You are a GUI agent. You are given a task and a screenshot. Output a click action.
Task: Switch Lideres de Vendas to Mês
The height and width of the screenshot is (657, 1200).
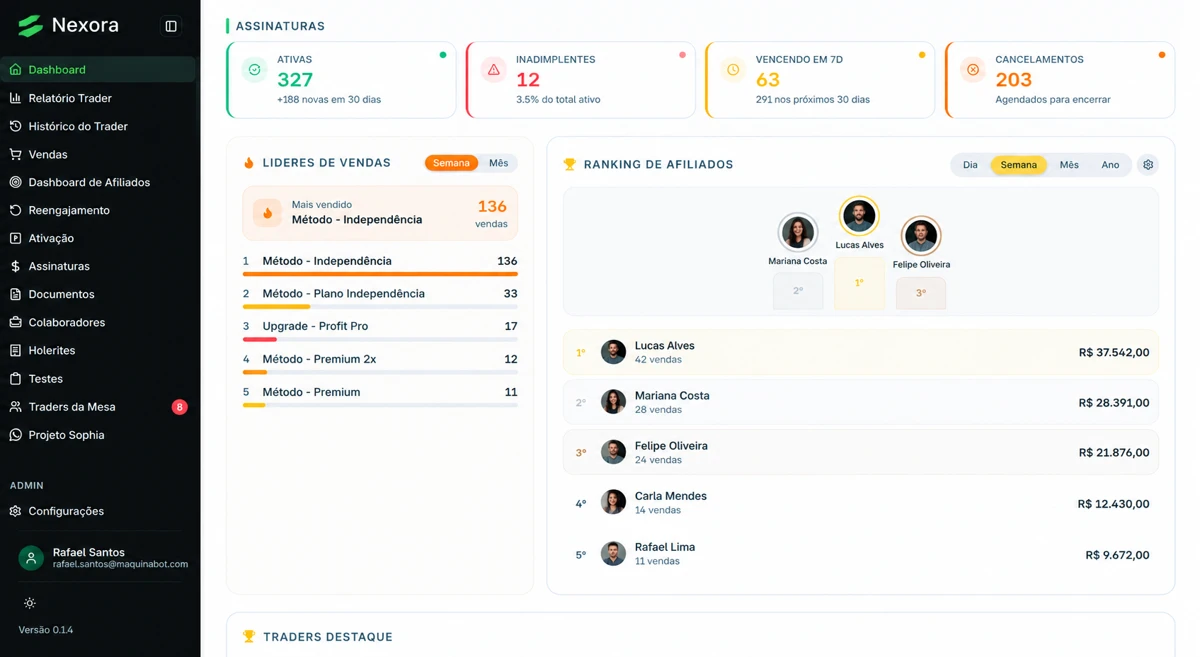tap(498, 163)
